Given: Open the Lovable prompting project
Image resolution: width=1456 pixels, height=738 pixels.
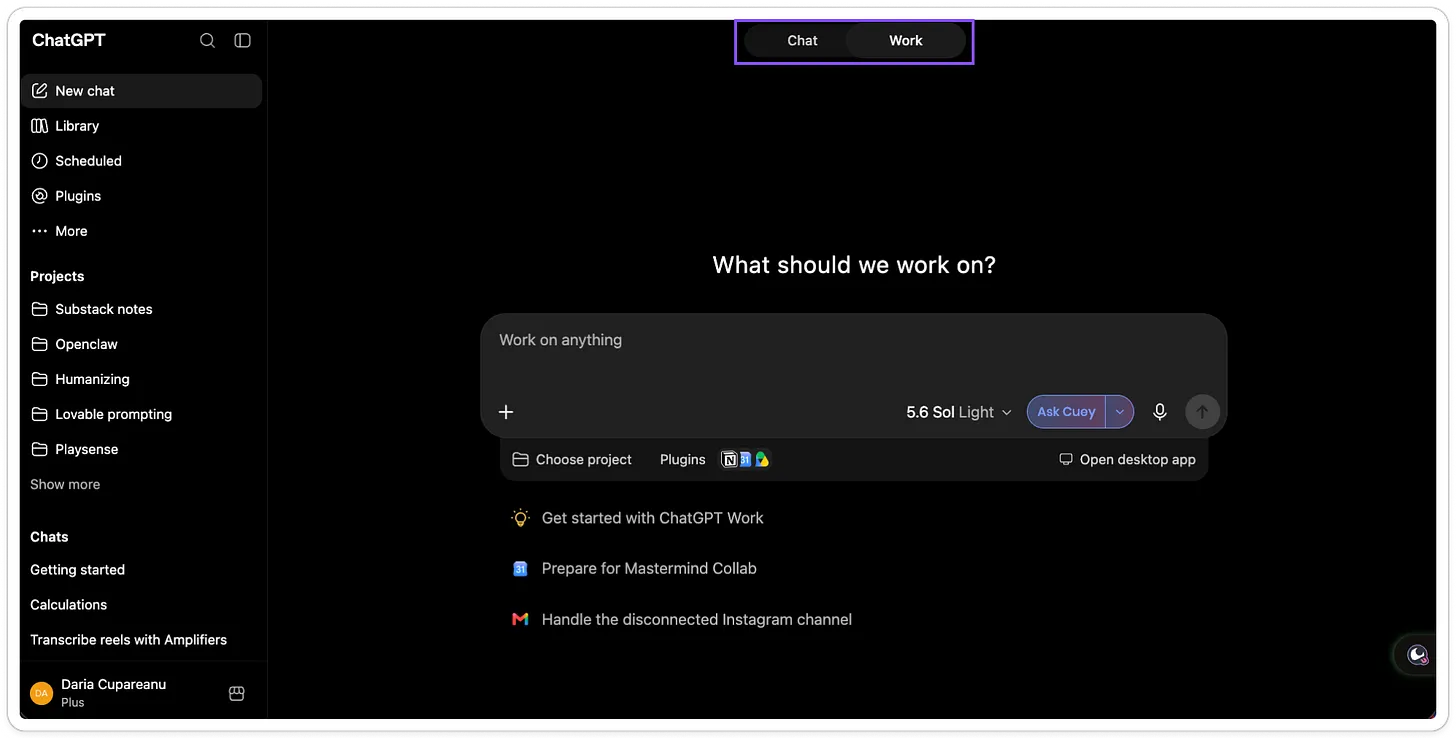Looking at the screenshot, I should click(141, 414).
